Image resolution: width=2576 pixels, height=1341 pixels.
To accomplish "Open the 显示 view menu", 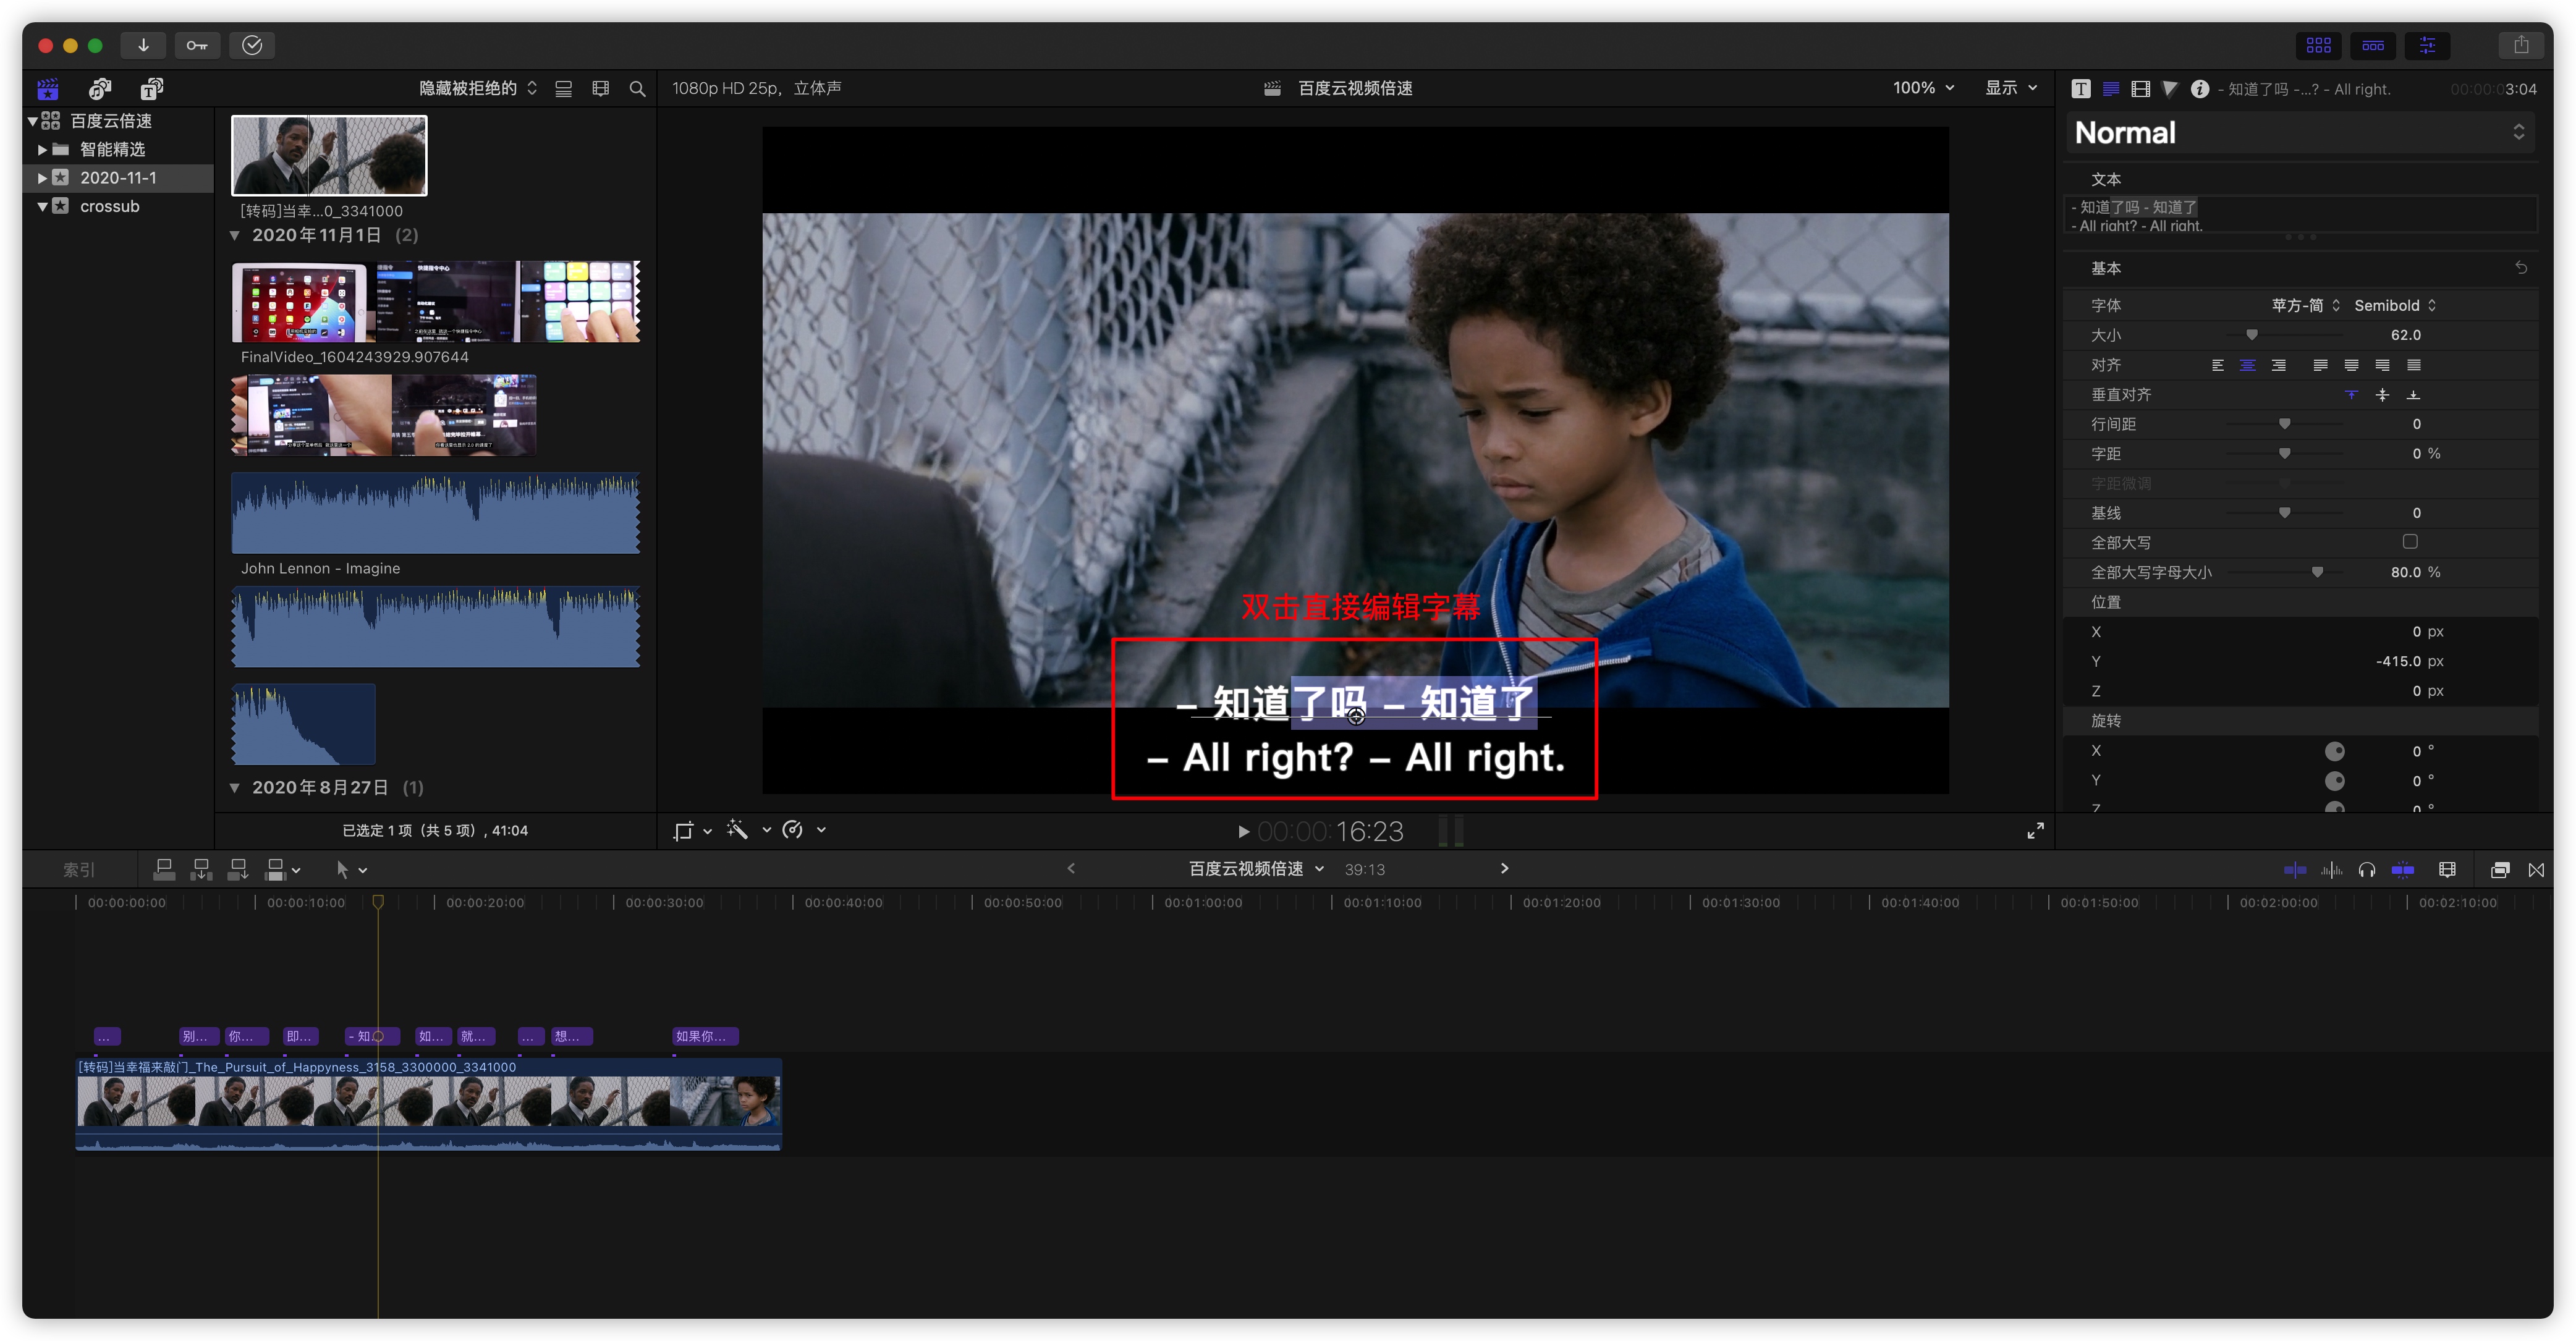I will [2010, 88].
